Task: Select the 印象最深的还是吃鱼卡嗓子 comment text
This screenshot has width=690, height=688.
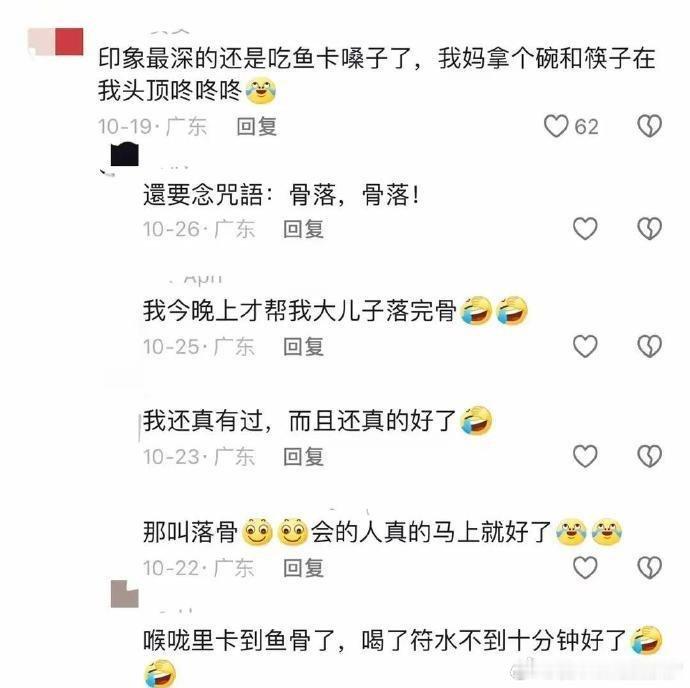Action: pos(377,75)
